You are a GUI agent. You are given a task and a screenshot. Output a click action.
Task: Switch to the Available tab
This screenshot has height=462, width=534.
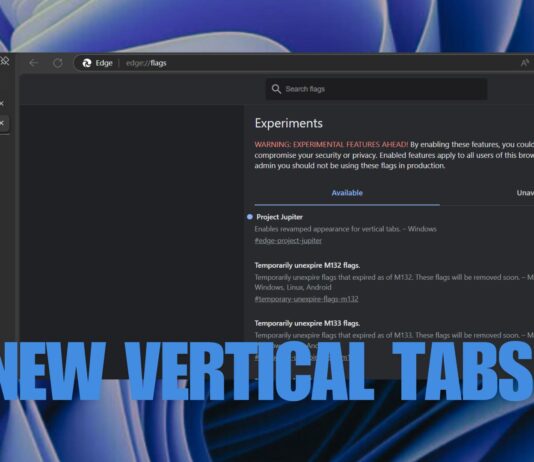coord(347,193)
